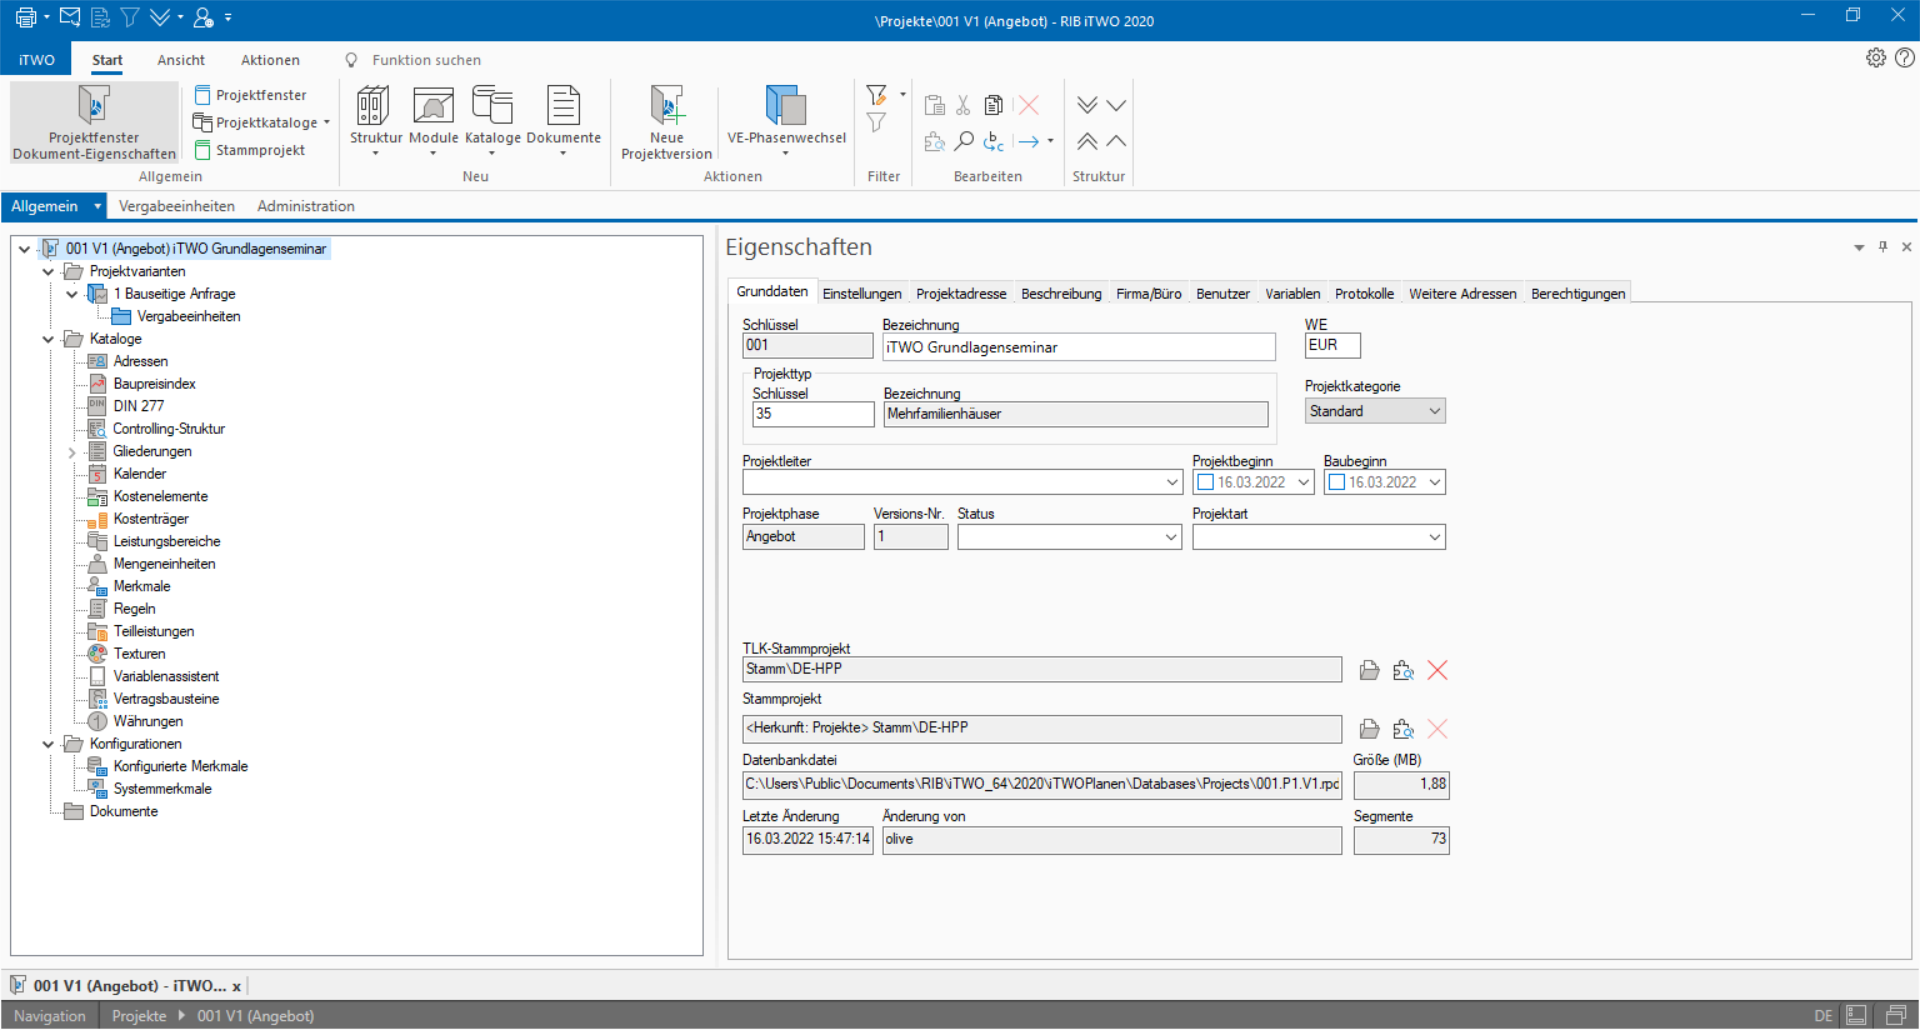Remove TLK-Stammprojekt with red X
The height and width of the screenshot is (1030, 1920).
pos(1437,670)
